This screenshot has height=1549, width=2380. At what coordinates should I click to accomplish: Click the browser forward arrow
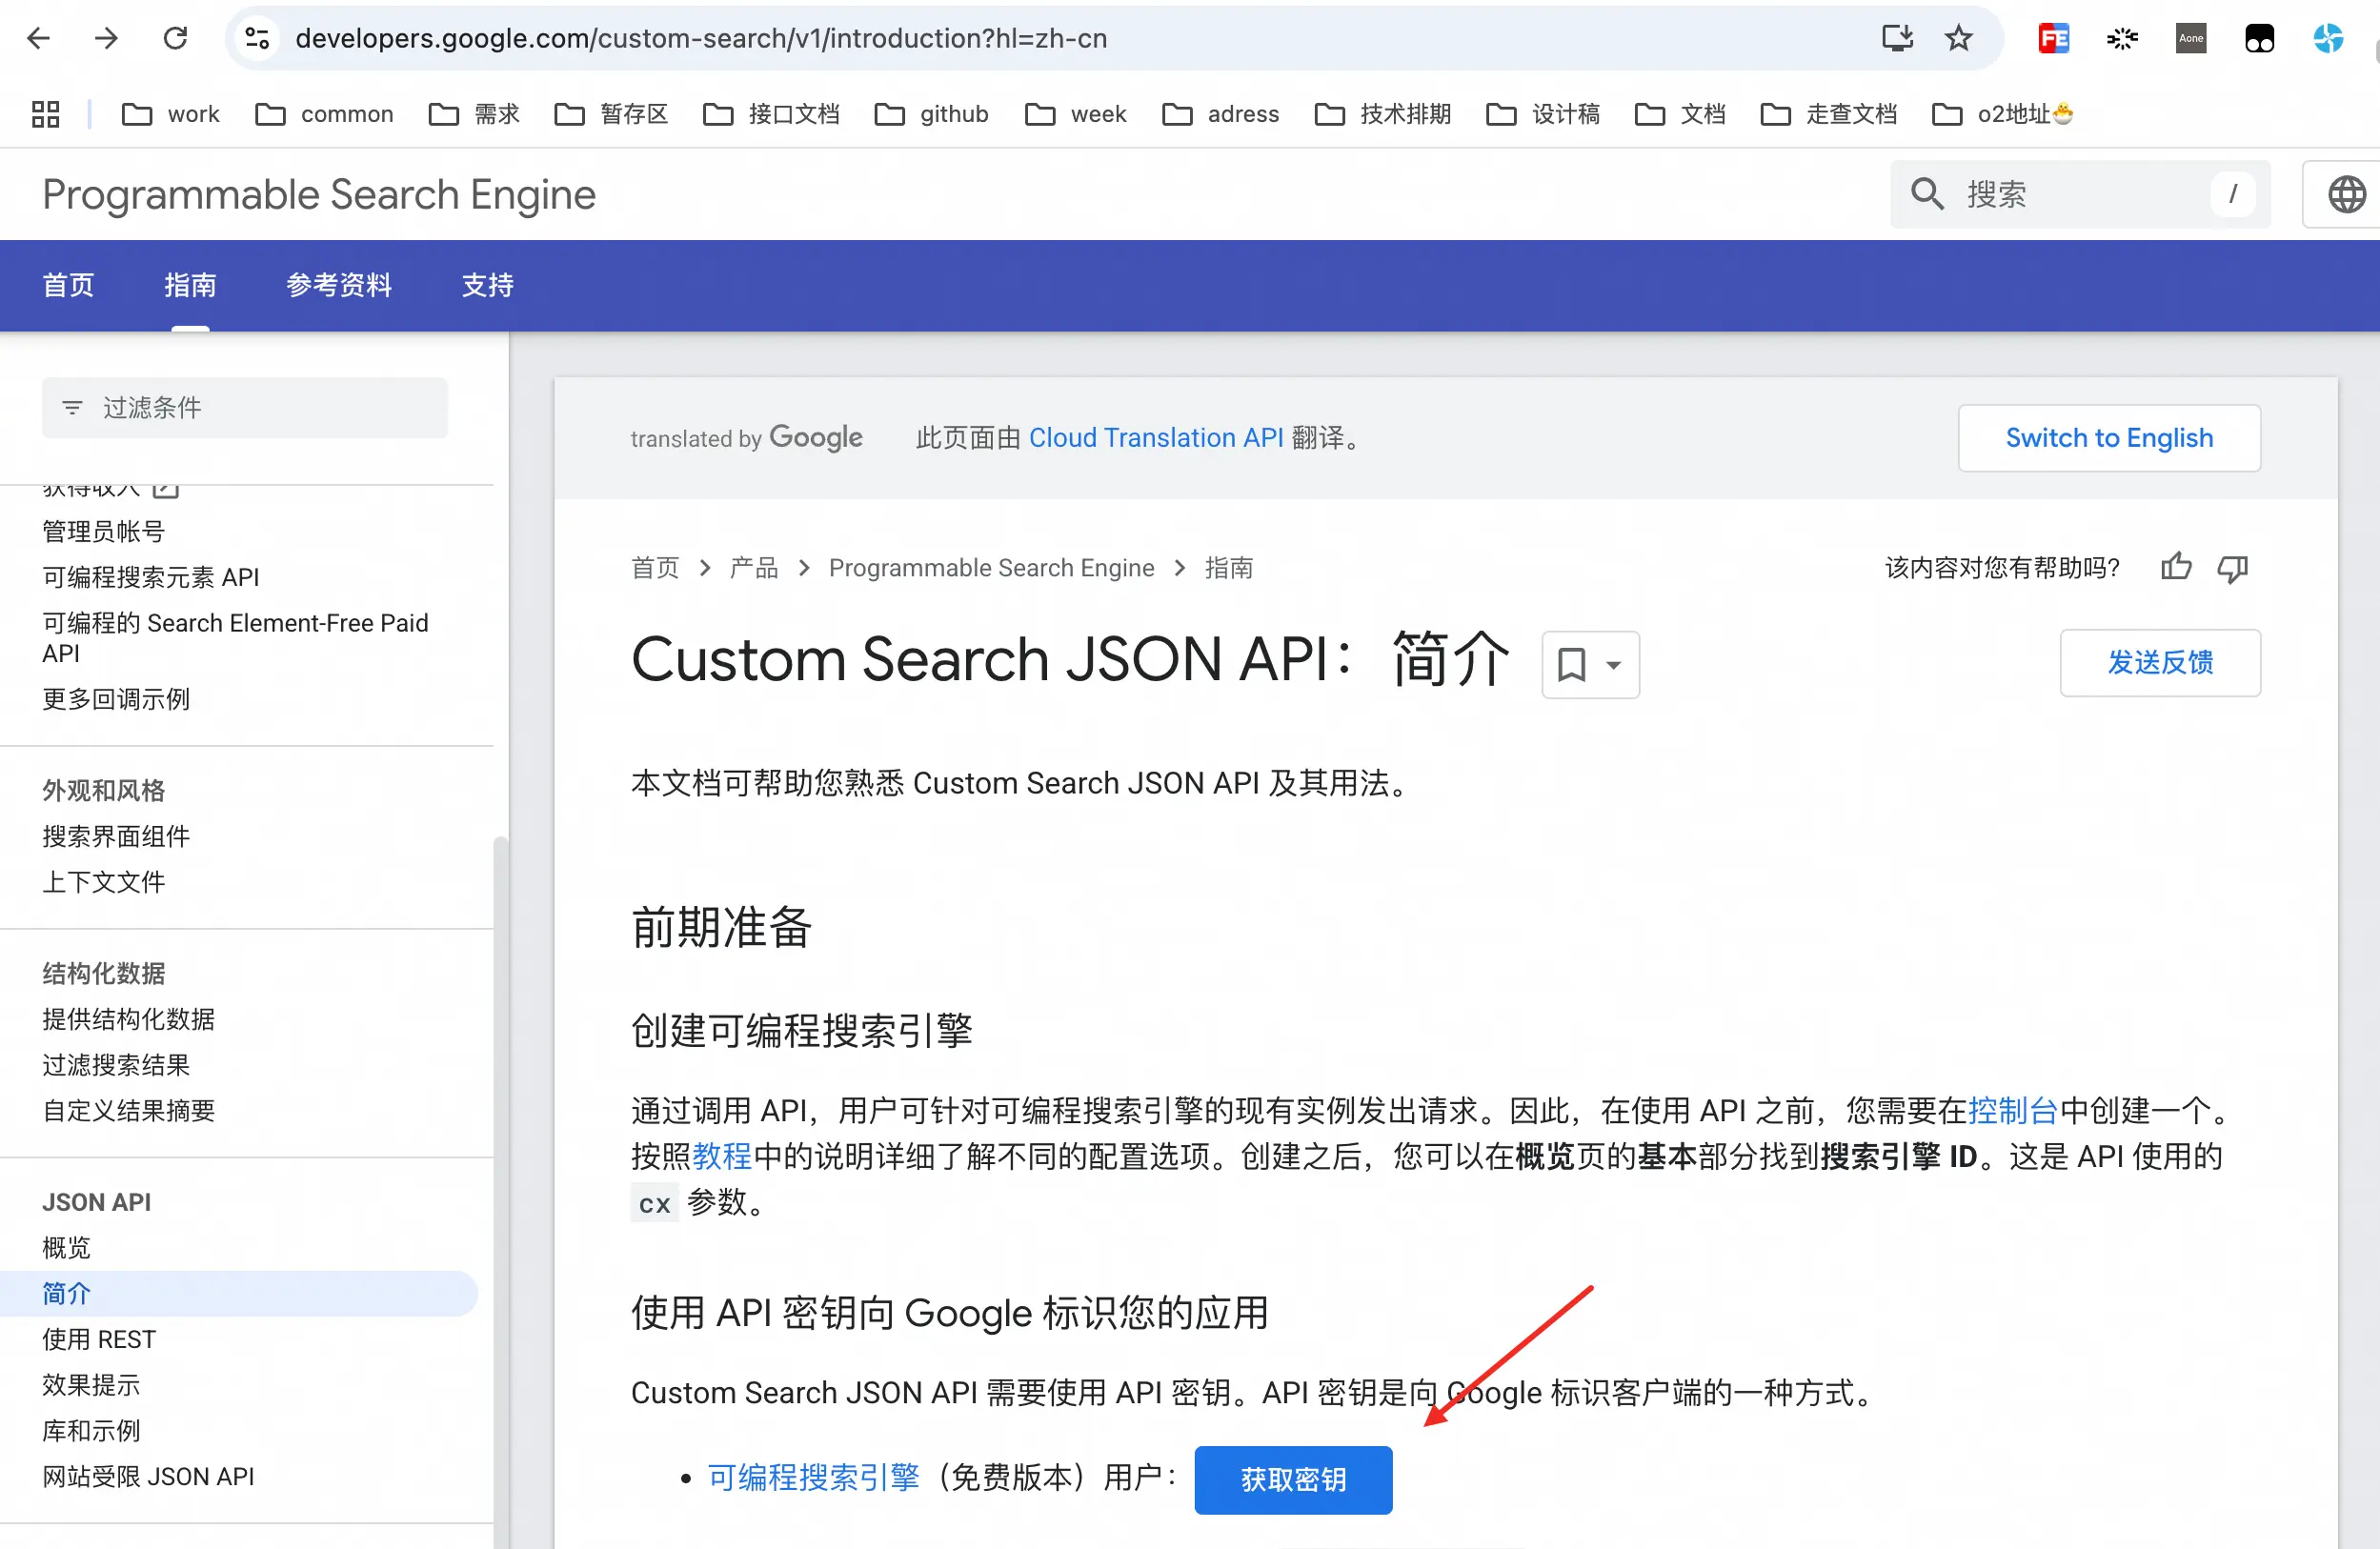coord(106,38)
